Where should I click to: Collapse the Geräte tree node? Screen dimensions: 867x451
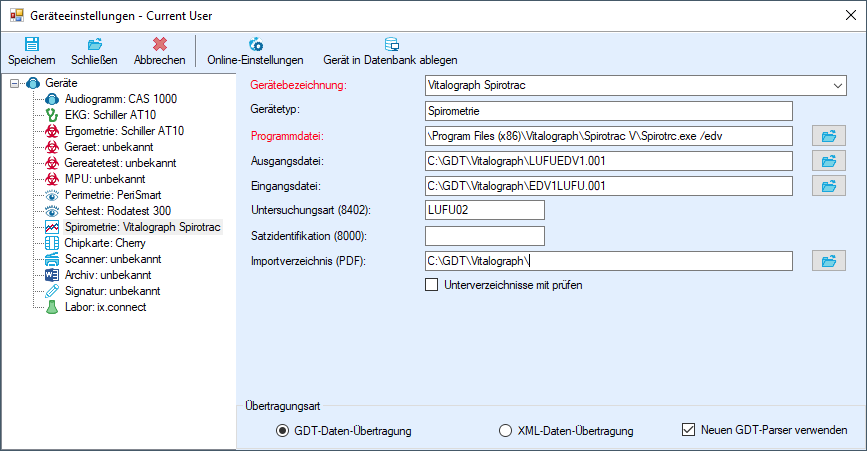14,83
